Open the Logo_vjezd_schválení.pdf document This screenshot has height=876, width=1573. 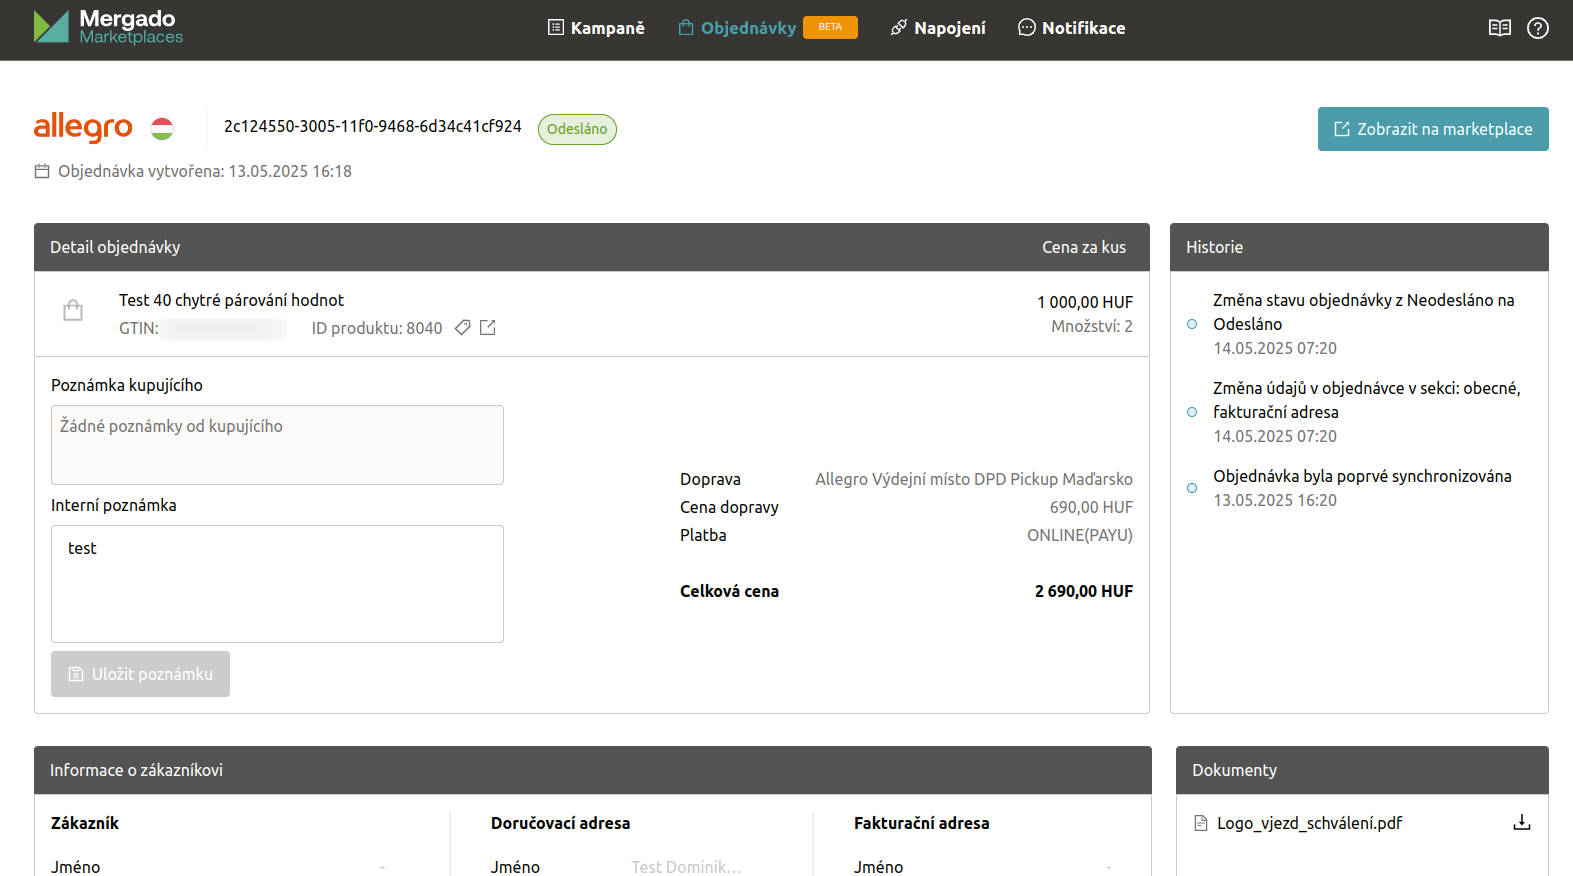pos(1308,823)
